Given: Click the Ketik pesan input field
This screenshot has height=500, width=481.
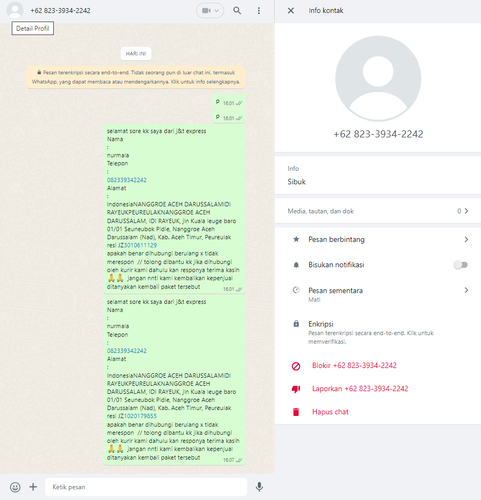Looking at the screenshot, I should (x=146, y=487).
